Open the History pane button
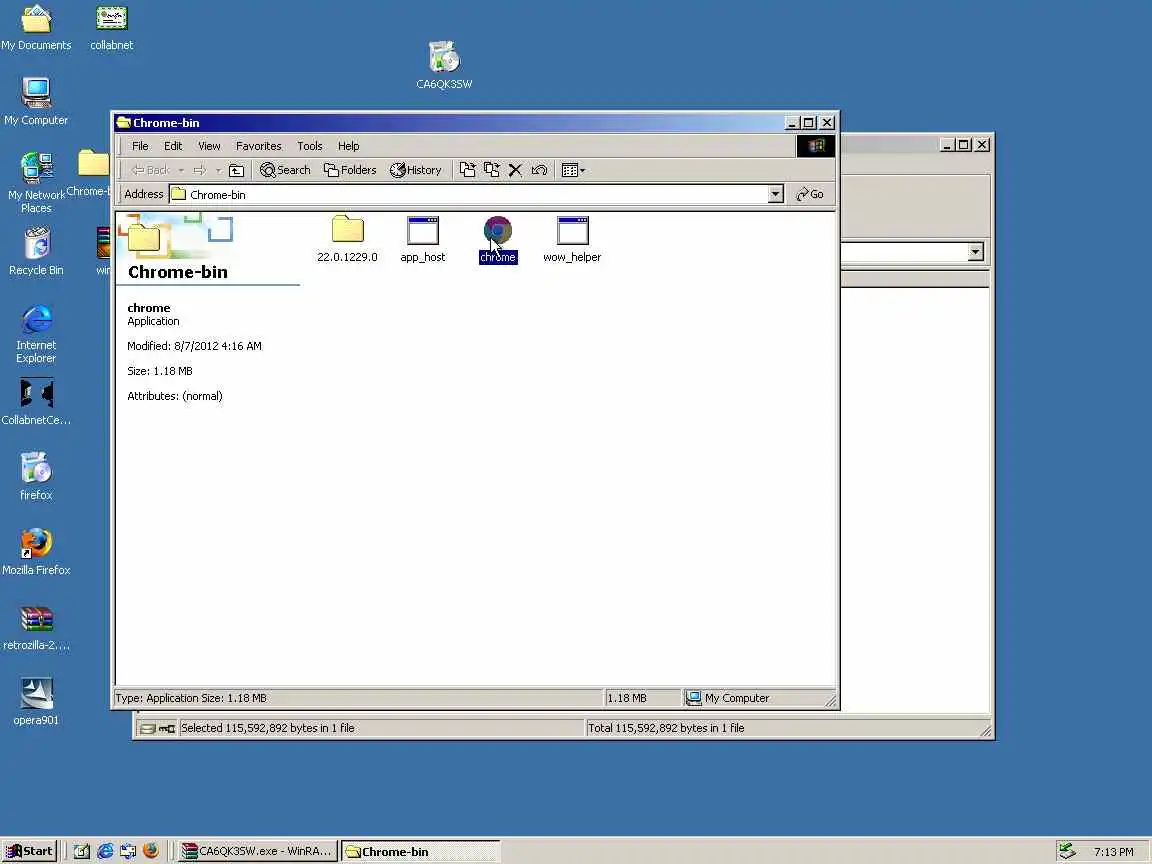 pos(416,170)
